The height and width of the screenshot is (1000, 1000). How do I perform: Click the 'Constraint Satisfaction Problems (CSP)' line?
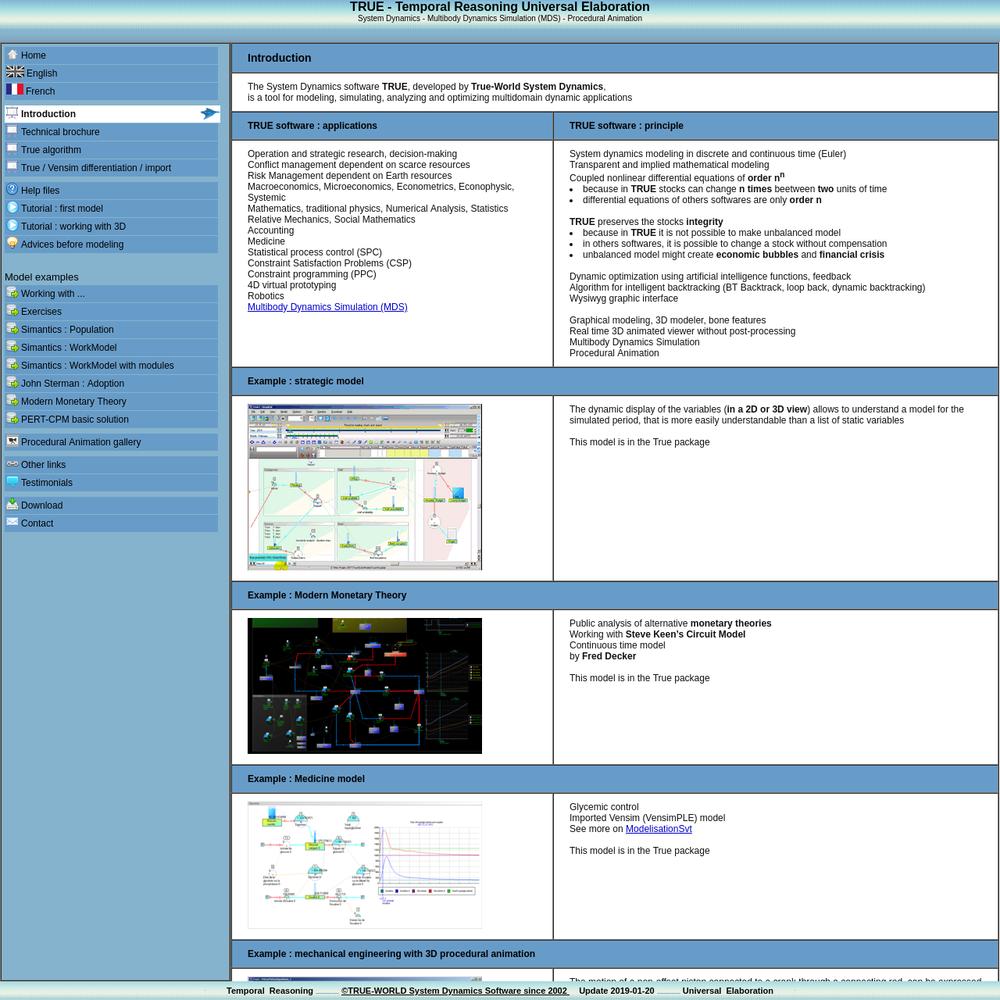click(x=329, y=263)
